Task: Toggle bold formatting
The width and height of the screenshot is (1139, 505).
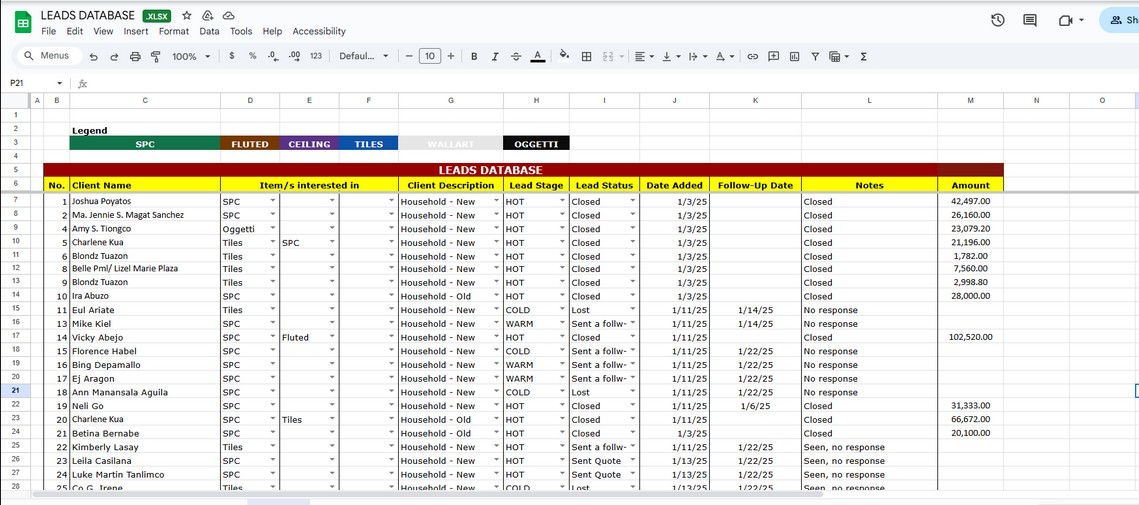Action: coord(474,56)
